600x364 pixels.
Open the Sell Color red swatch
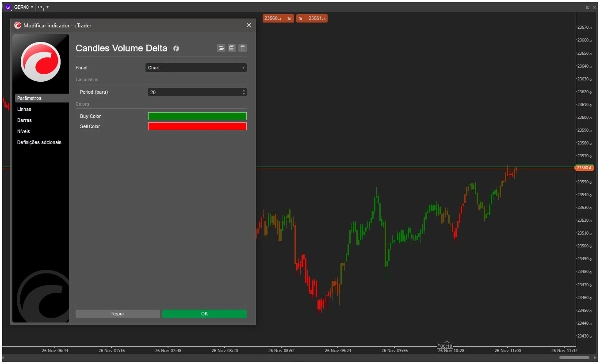pos(197,126)
